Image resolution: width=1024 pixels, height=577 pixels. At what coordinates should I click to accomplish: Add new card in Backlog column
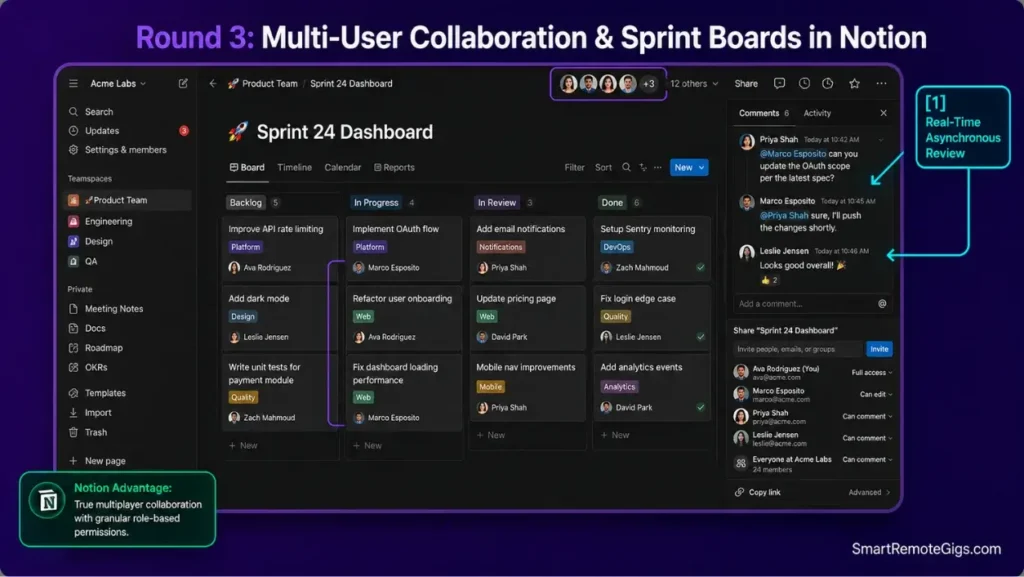[x=243, y=446]
